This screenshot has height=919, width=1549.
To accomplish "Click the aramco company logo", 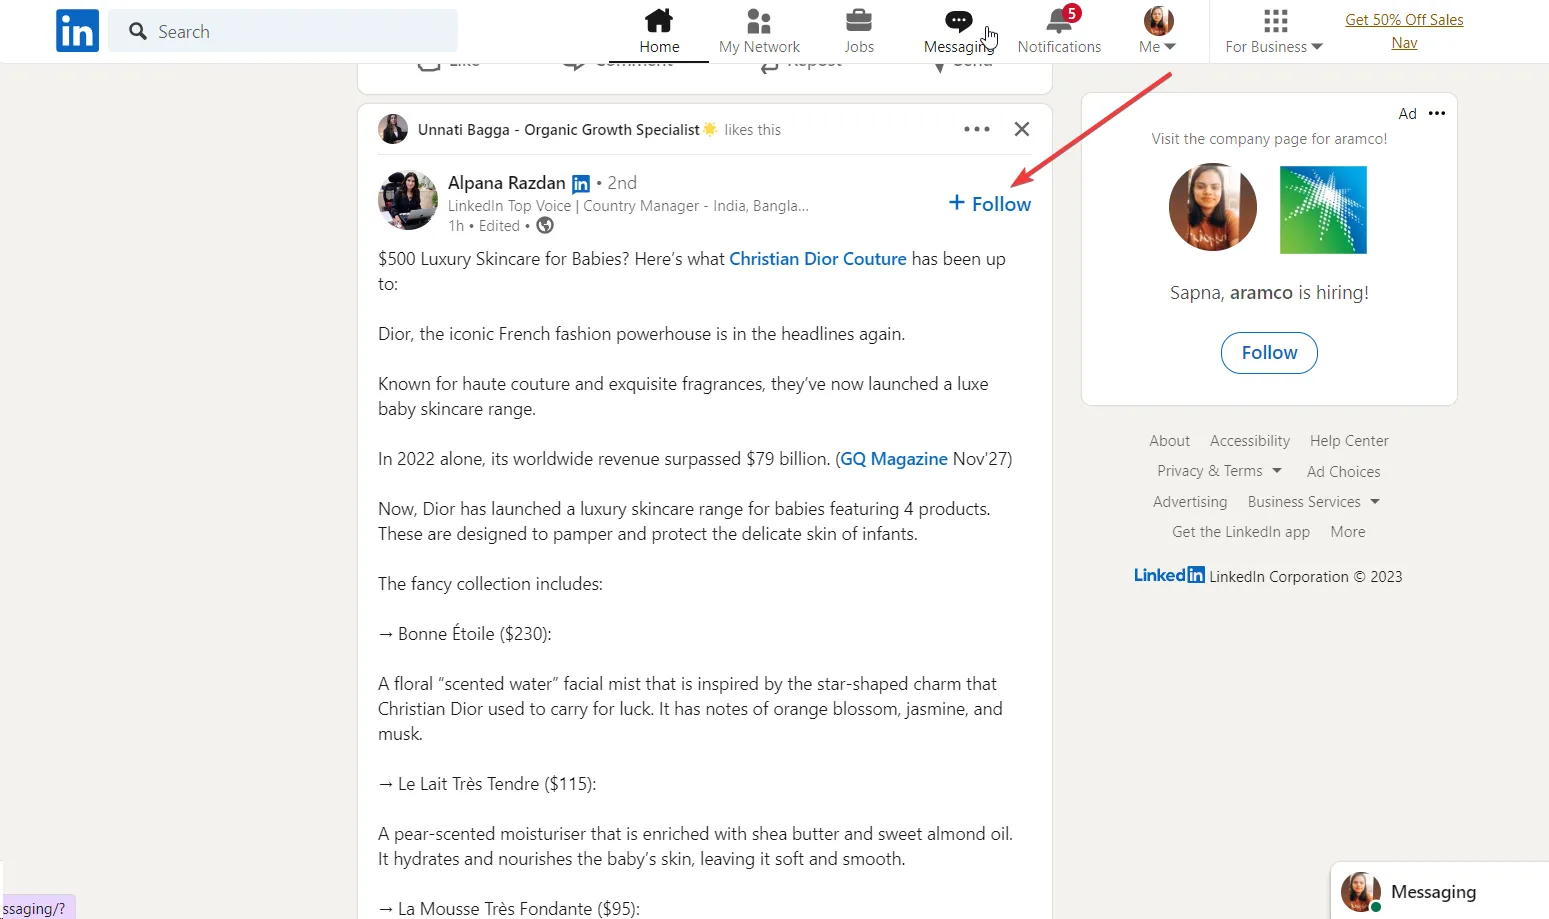I will click(x=1323, y=209).
